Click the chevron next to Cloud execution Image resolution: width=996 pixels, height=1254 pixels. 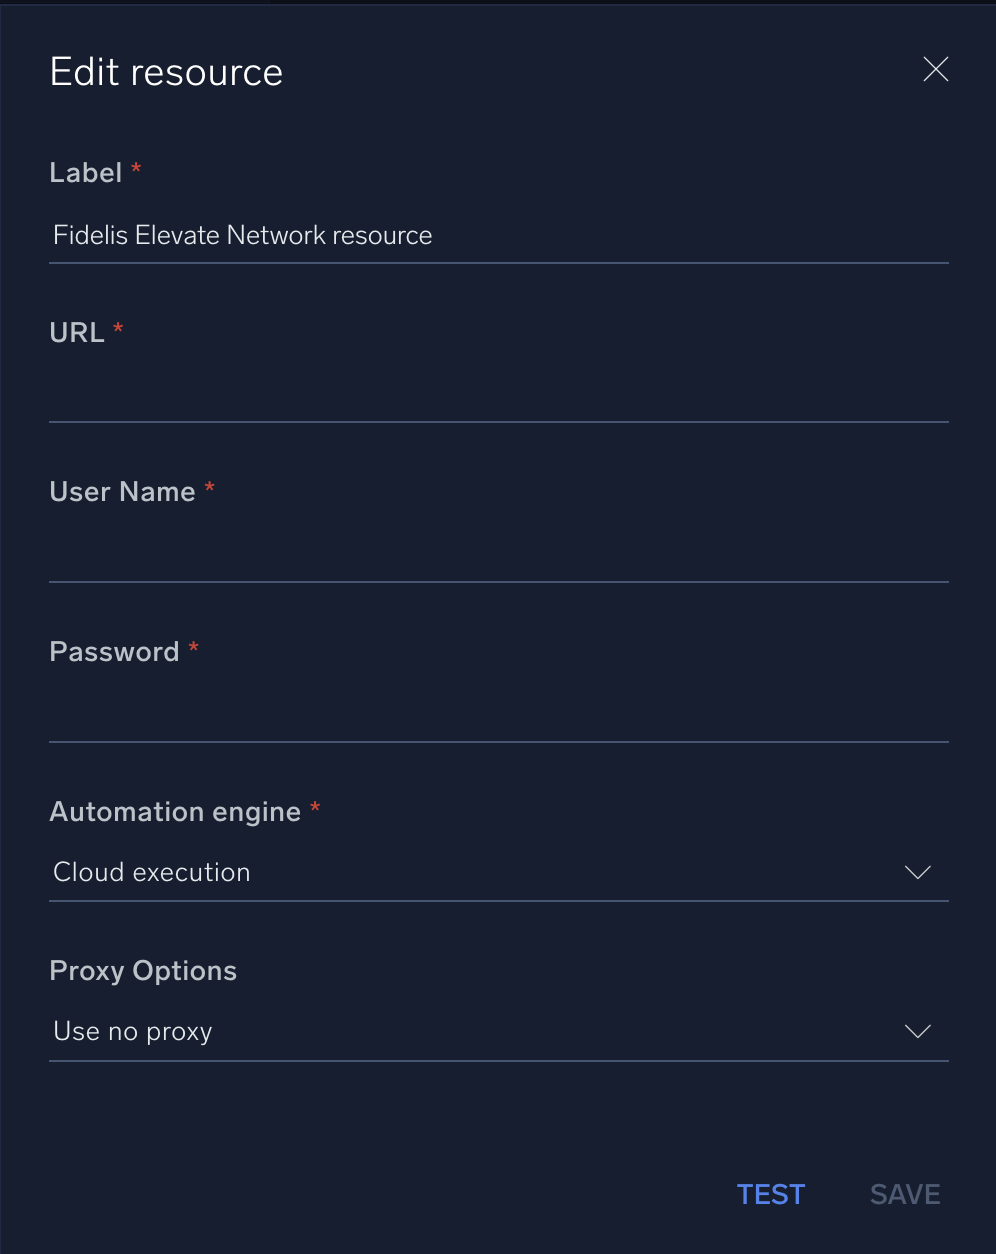point(917,872)
